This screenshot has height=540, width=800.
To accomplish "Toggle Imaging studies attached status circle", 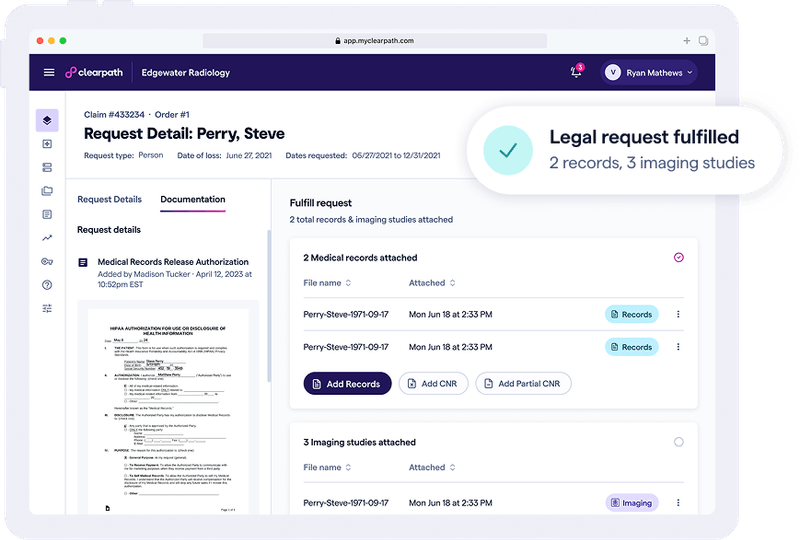I will pyautogui.click(x=679, y=442).
